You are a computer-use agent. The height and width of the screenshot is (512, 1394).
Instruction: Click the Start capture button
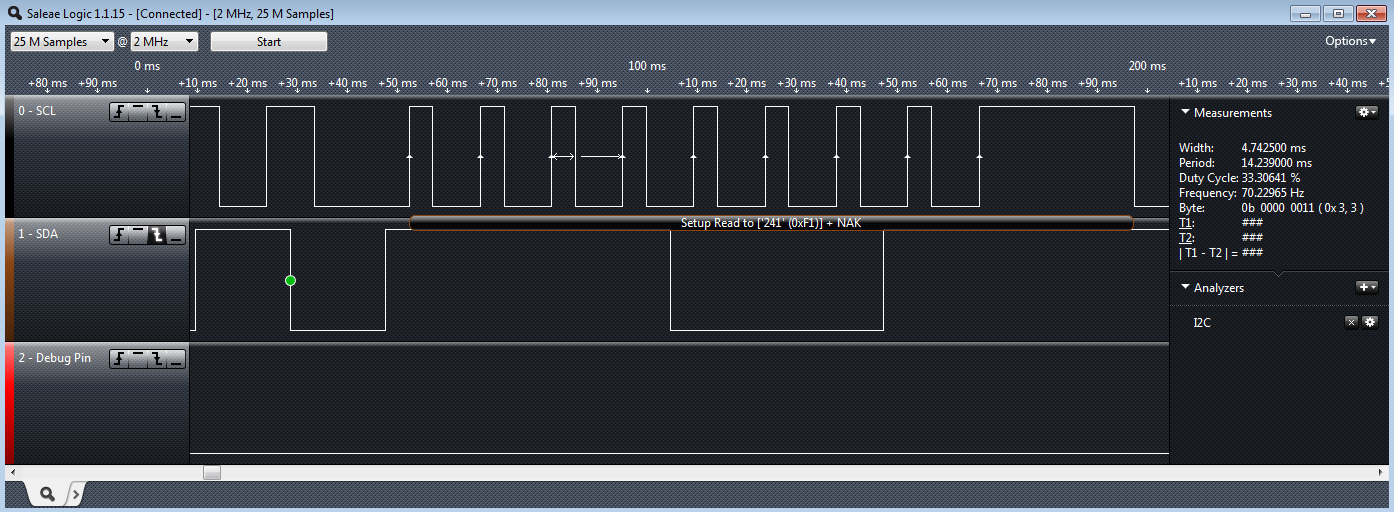269,42
